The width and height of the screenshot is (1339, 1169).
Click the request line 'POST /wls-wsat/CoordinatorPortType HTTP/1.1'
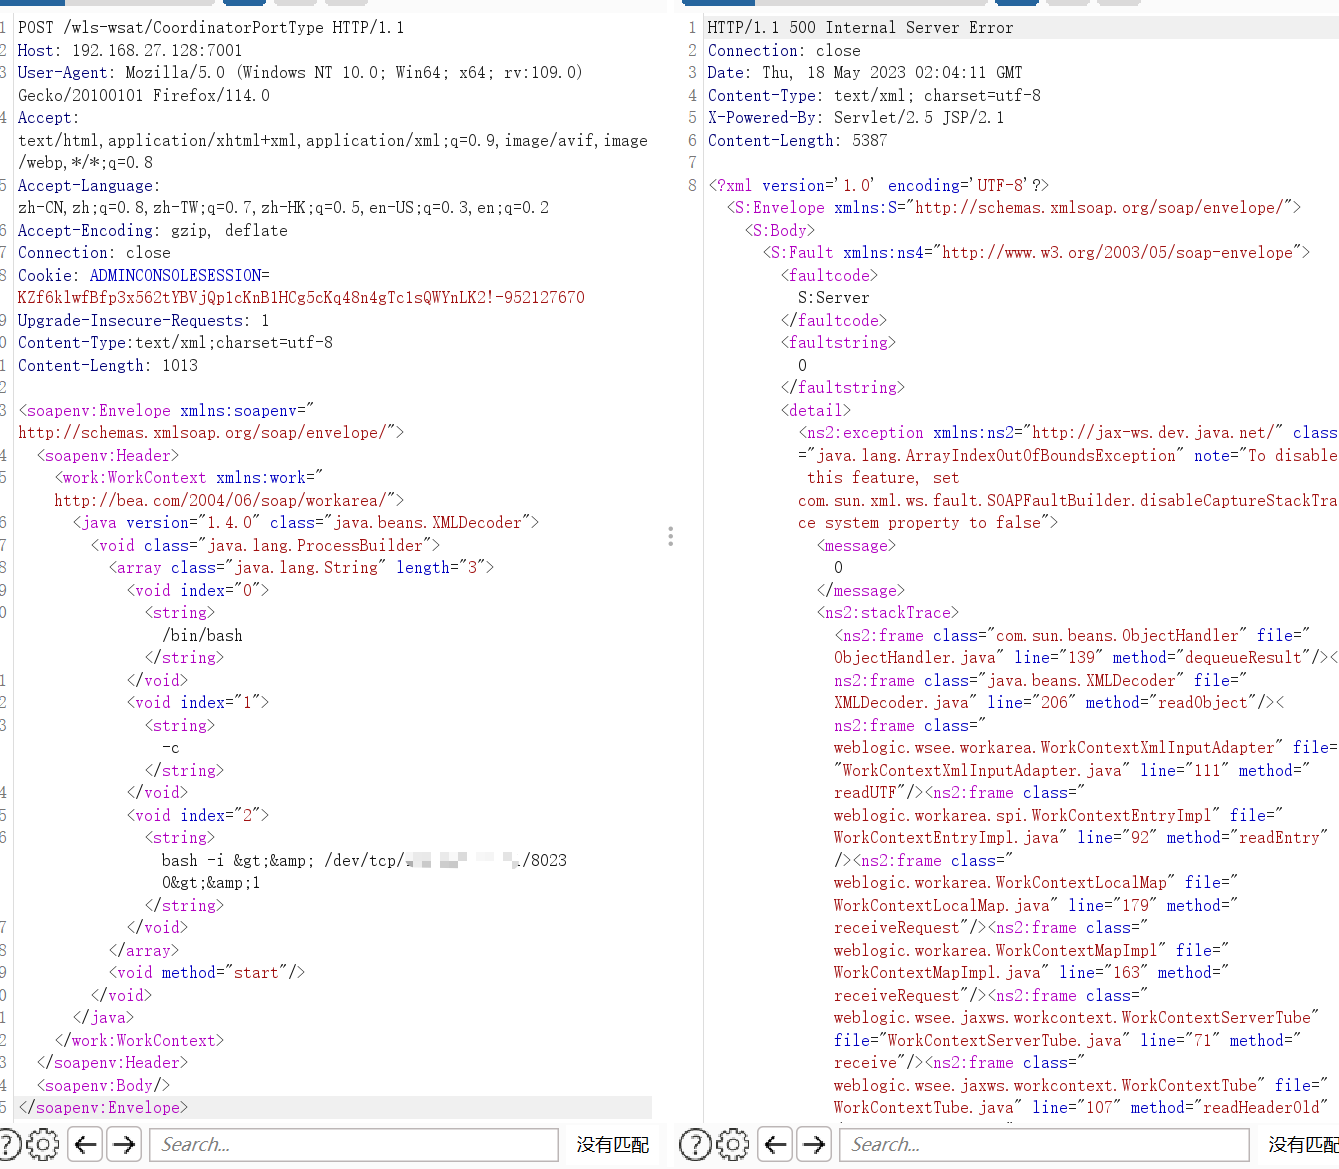211,28
